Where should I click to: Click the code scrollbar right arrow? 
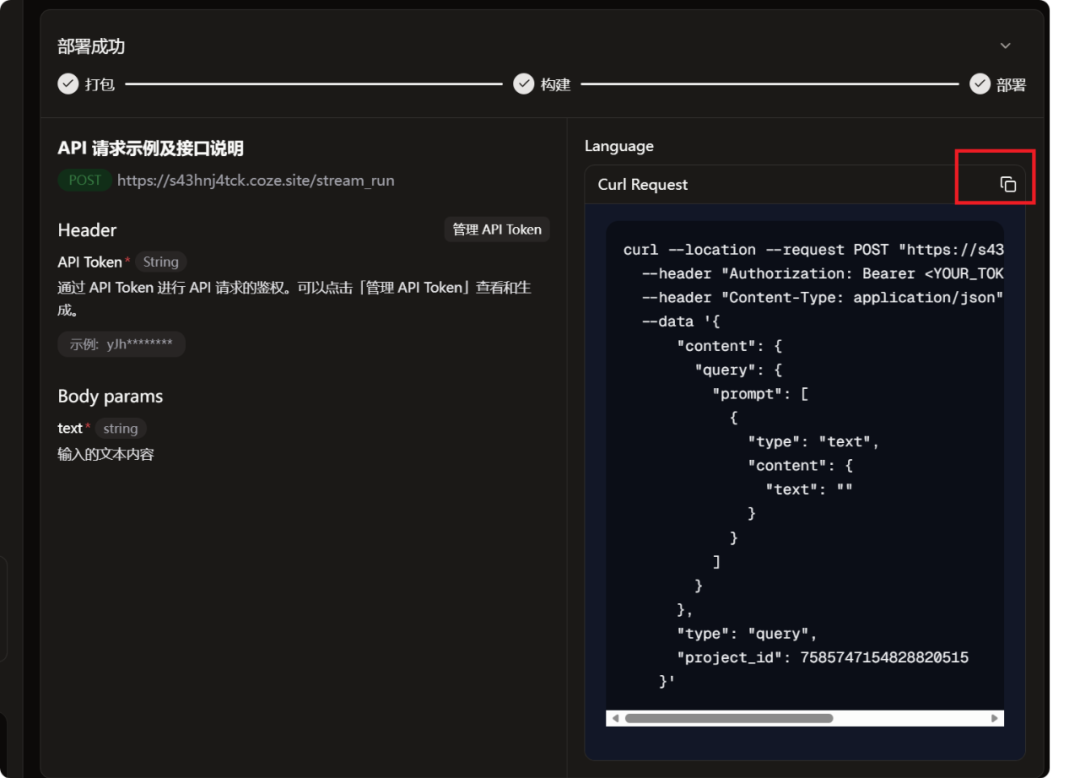click(x=994, y=718)
